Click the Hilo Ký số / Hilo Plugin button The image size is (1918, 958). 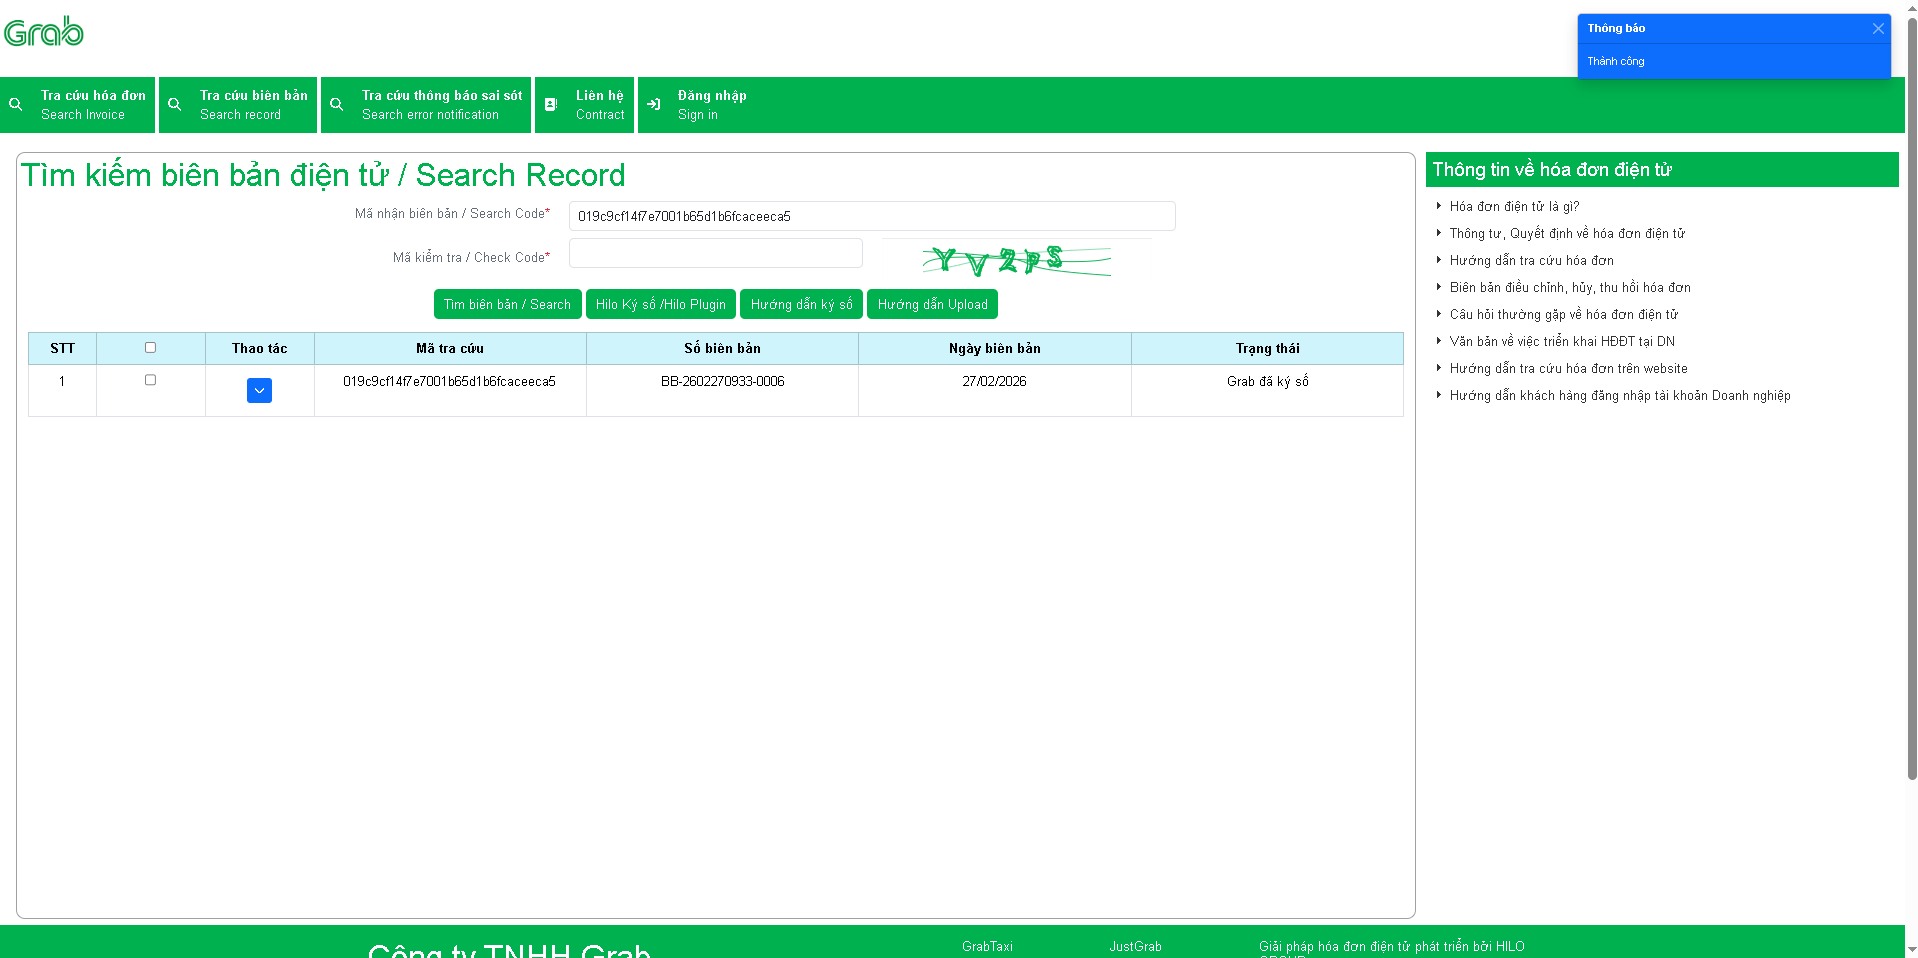tap(660, 305)
